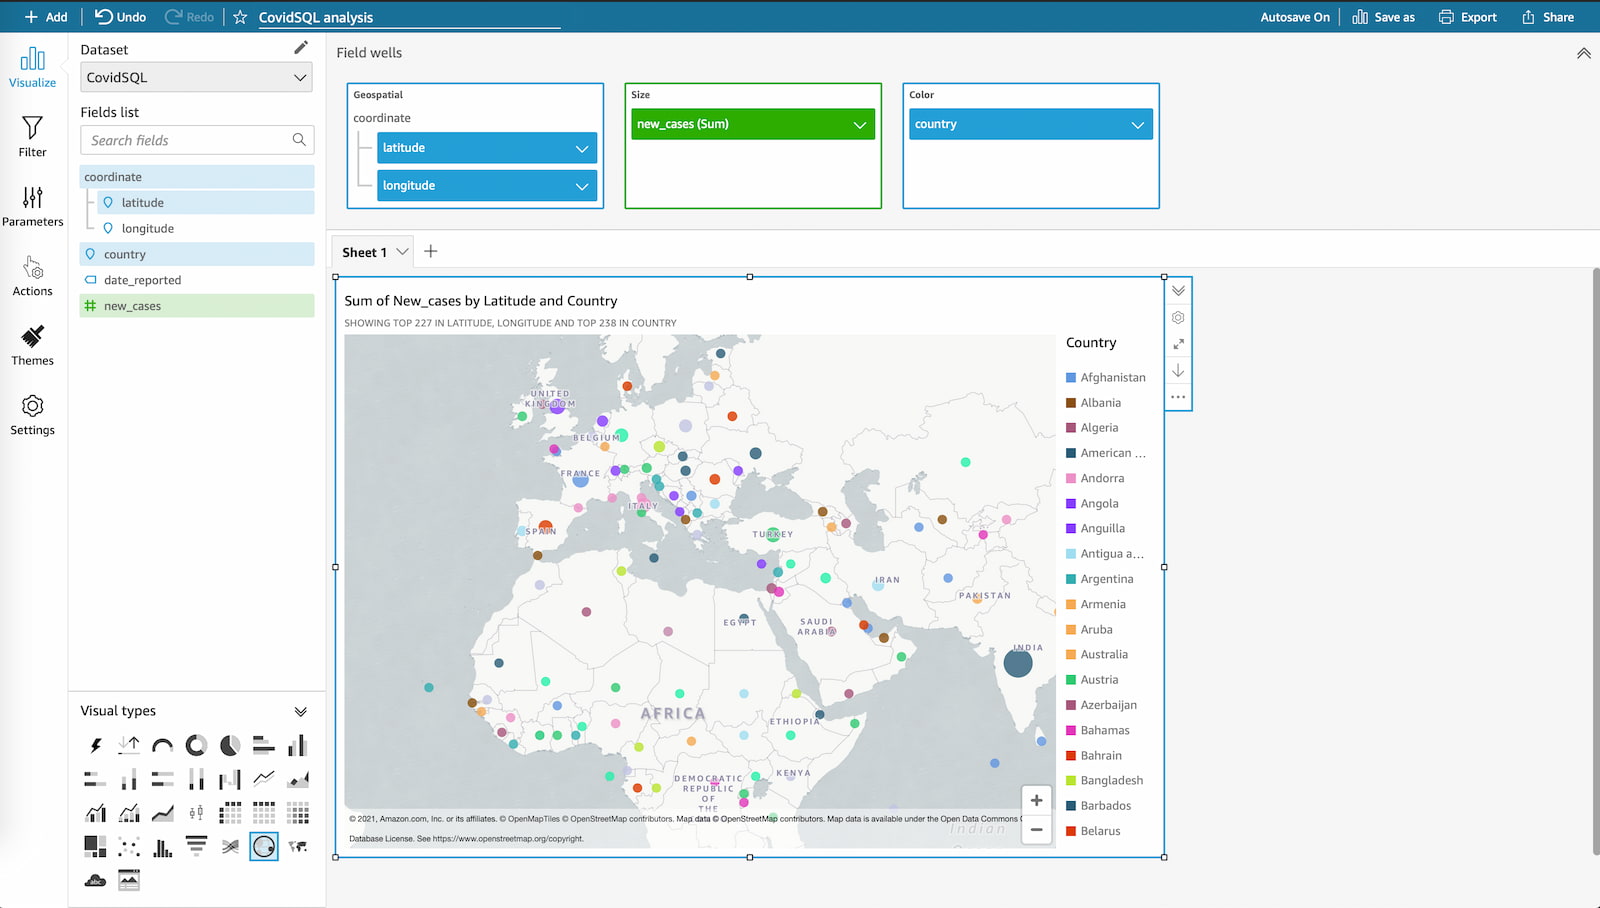This screenshot has height=908, width=1600.
Task: Expand the latitude field well dropdown
Action: click(x=583, y=147)
